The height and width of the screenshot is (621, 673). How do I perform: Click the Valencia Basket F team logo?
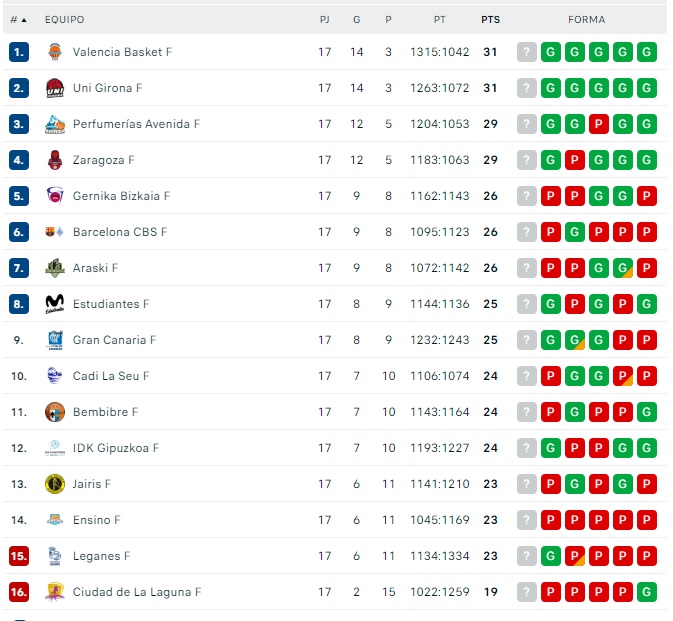[55, 52]
